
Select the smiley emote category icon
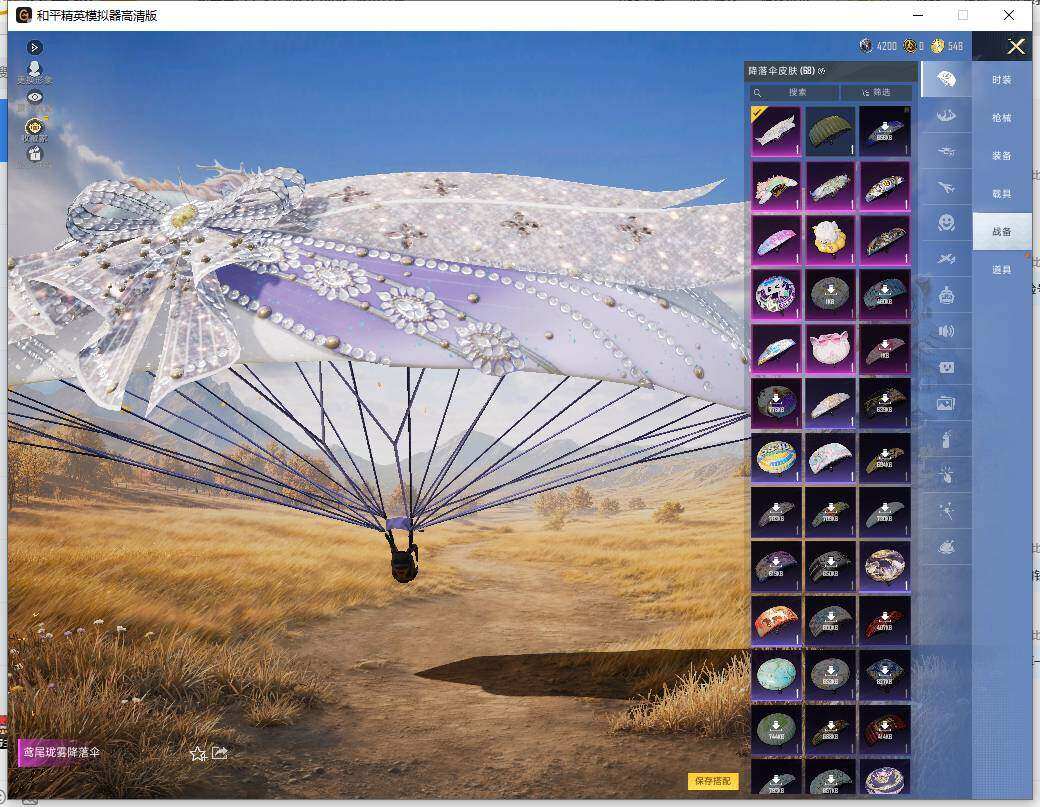click(x=946, y=222)
